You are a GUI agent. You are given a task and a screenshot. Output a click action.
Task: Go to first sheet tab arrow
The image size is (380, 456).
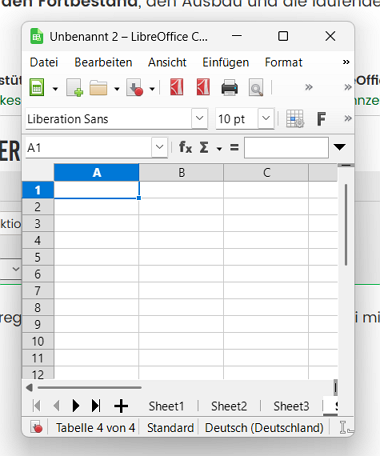tap(37, 406)
